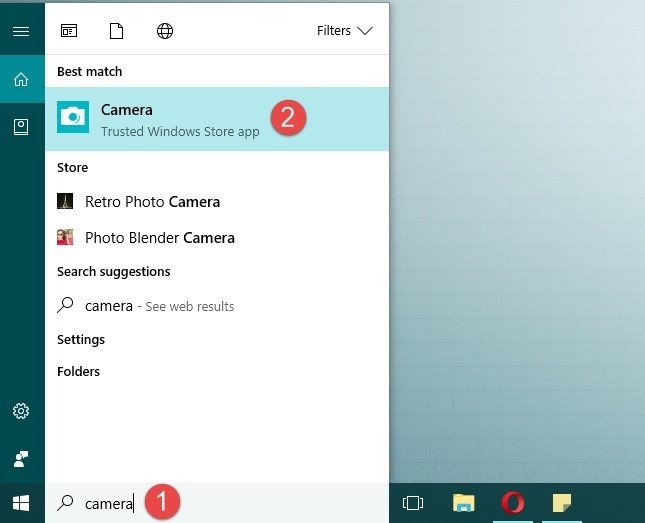
Task: Click the search box containing camera
Action: coord(217,503)
